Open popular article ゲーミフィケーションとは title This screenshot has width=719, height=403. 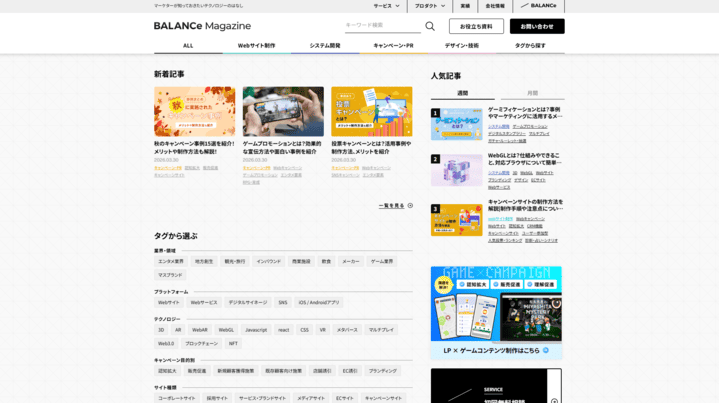pos(525,113)
